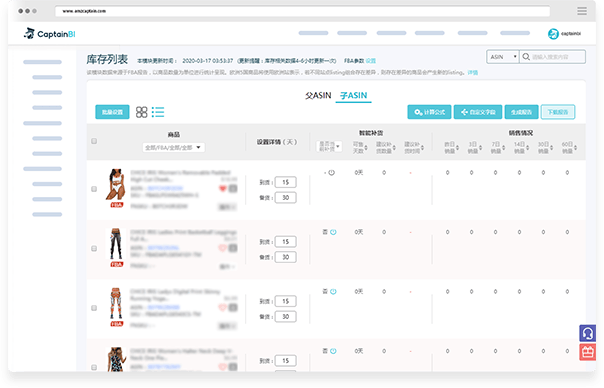Click the 备货 input on orange digital print leggings row

tap(285, 316)
